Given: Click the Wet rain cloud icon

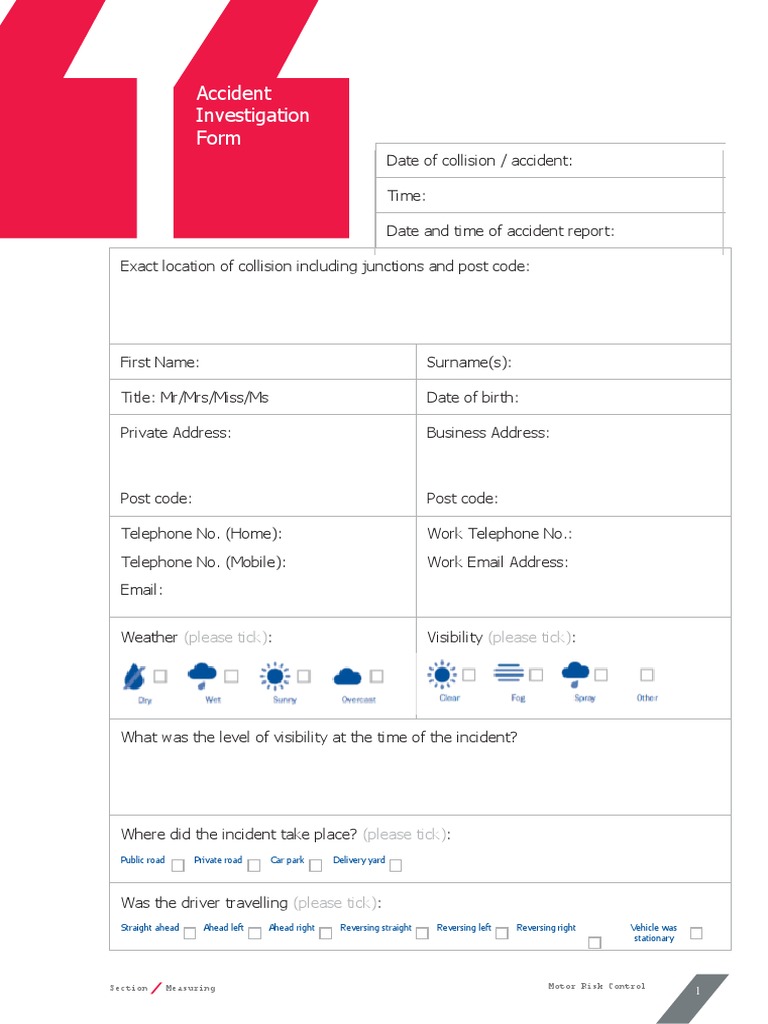Looking at the screenshot, I should [203, 675].
